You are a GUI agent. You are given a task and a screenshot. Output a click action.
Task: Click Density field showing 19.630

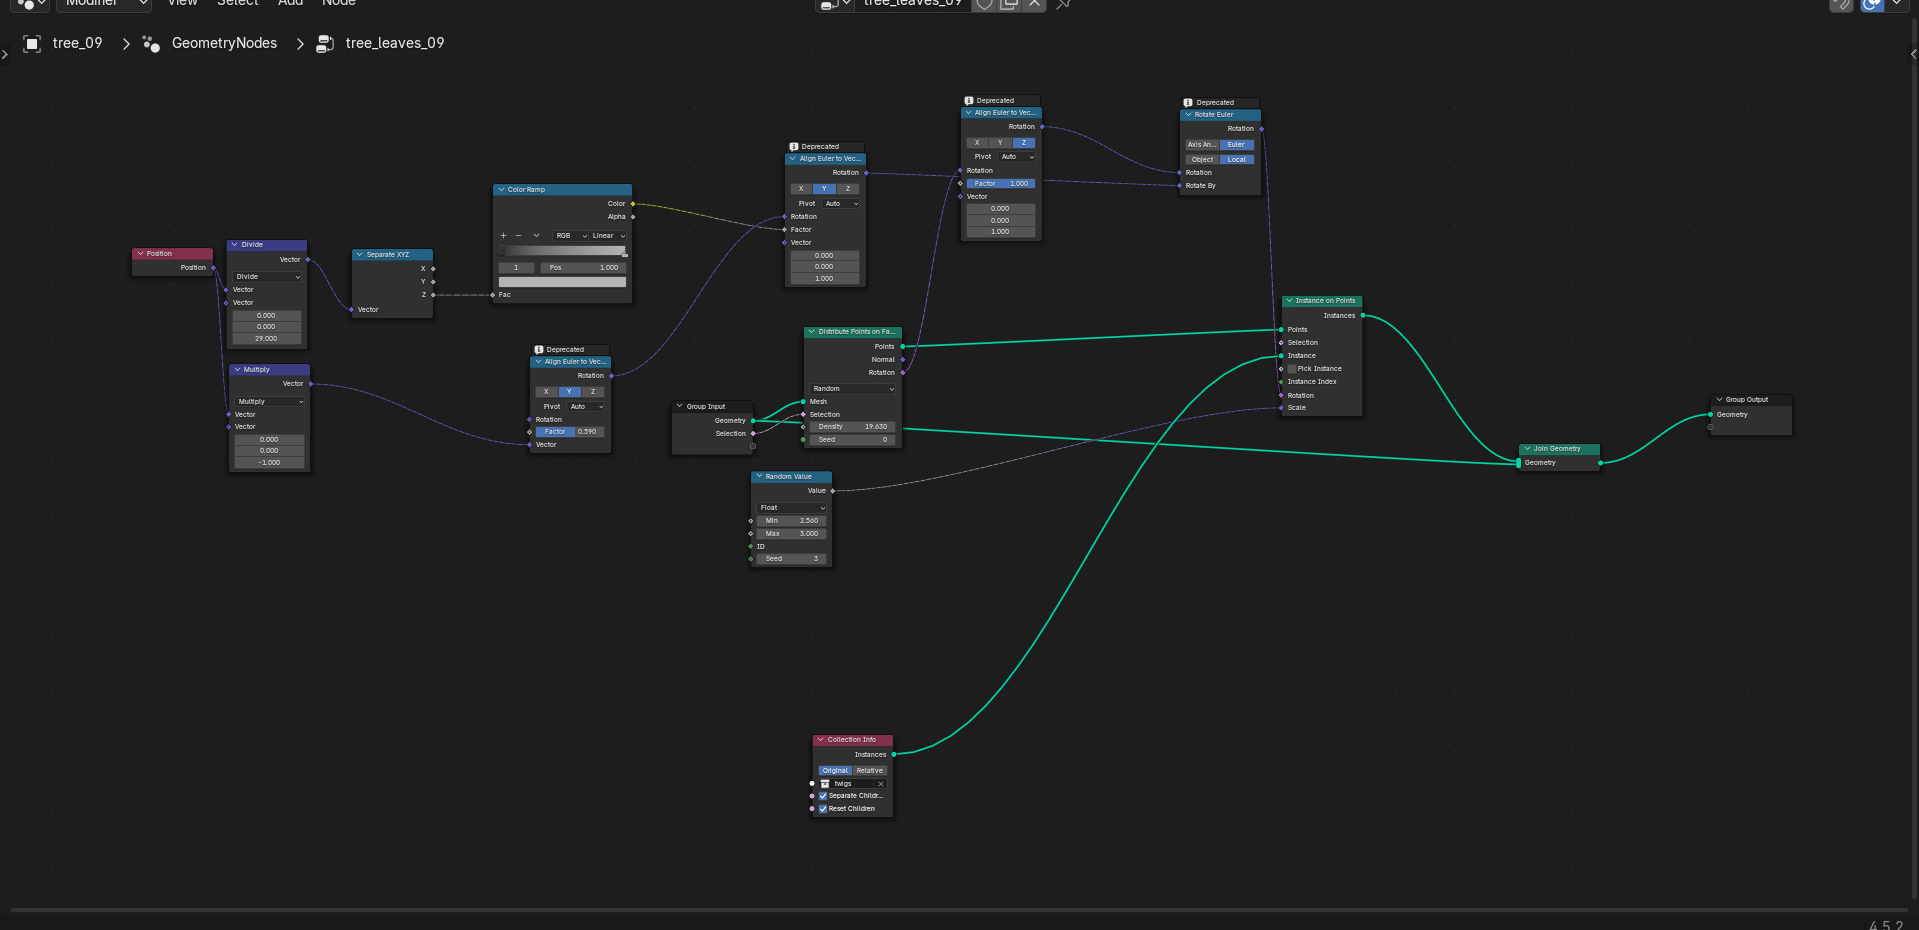pos(853,427)
